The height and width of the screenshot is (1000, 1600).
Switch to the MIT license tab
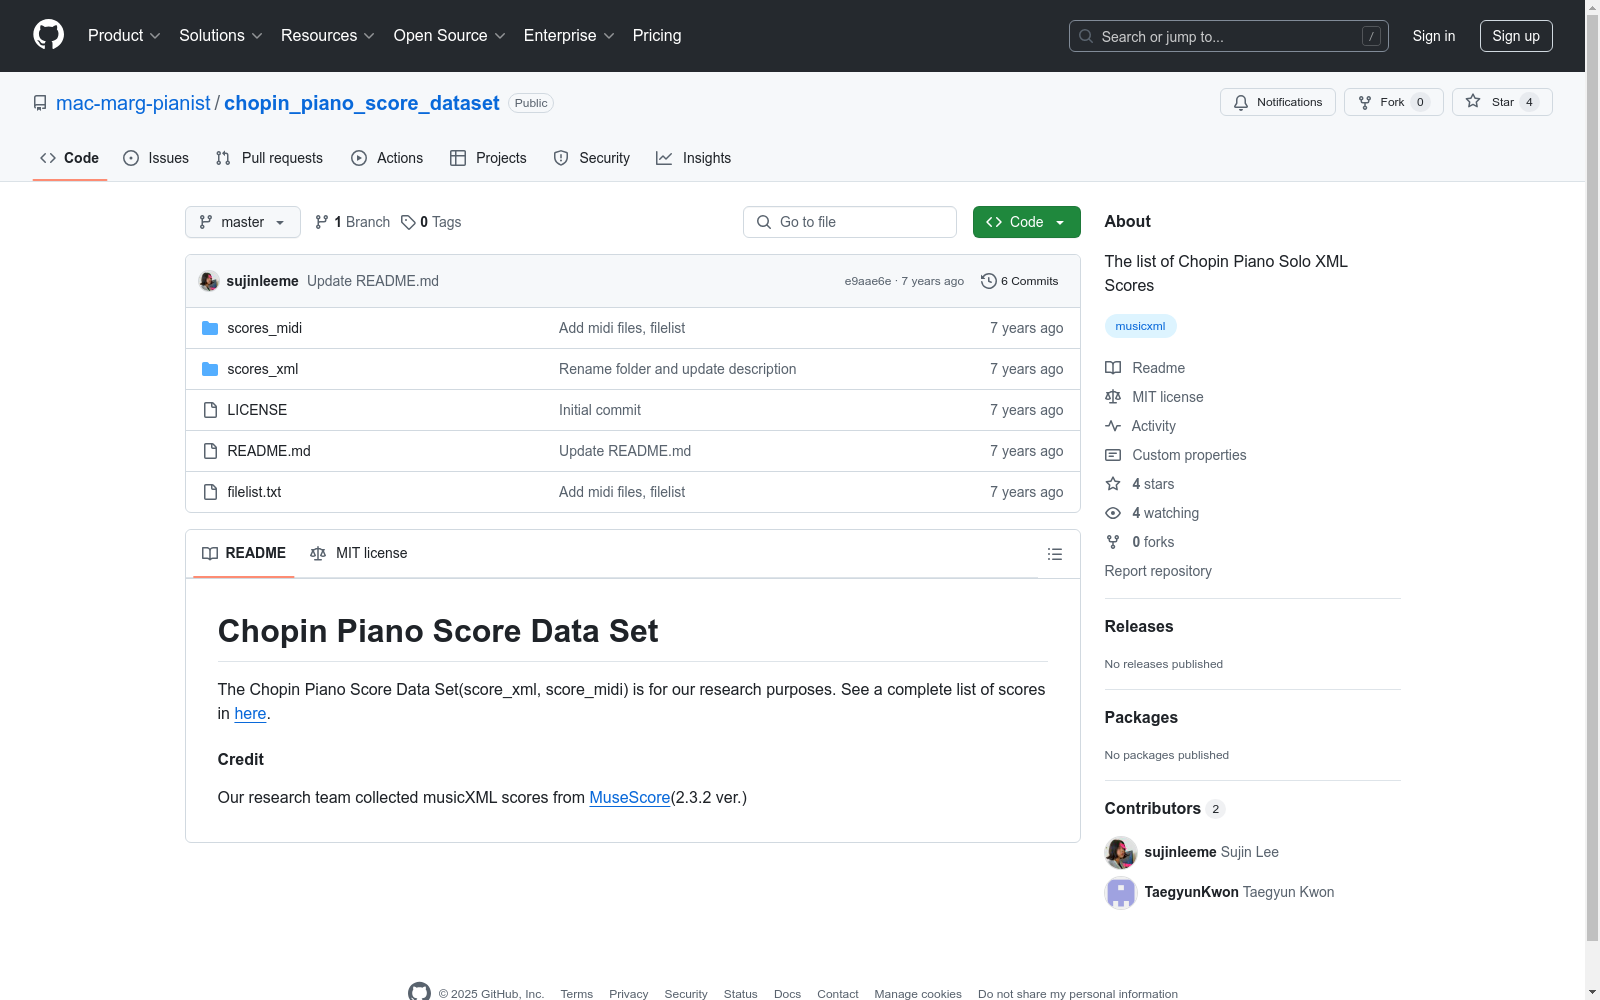coord(359,553)
